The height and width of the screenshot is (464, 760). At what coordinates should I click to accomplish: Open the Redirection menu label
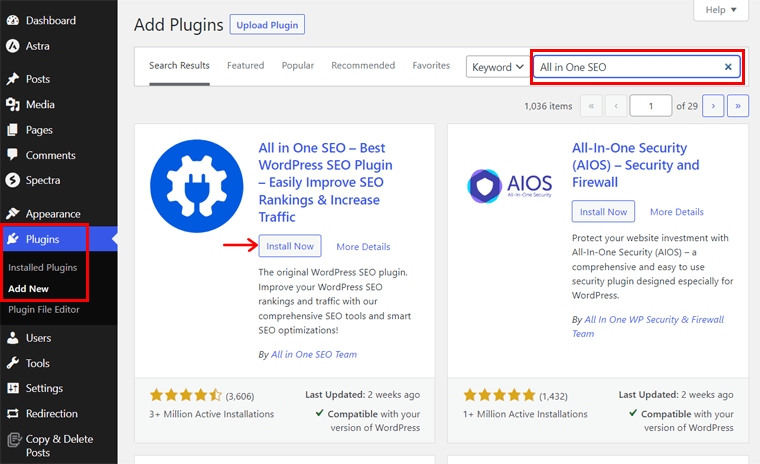[51, 414]
